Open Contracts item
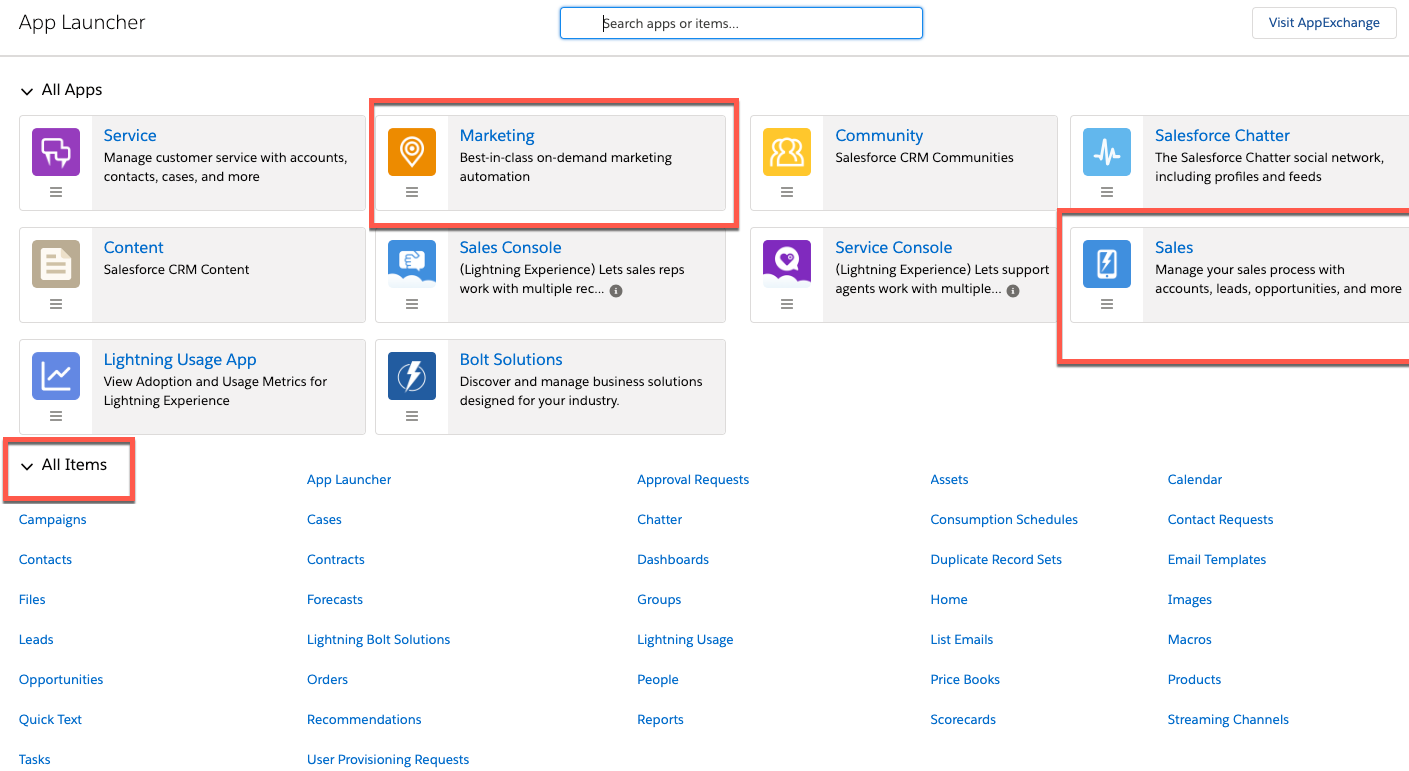The height and width of the screenshot is (771, 1409). click(336, 560)
